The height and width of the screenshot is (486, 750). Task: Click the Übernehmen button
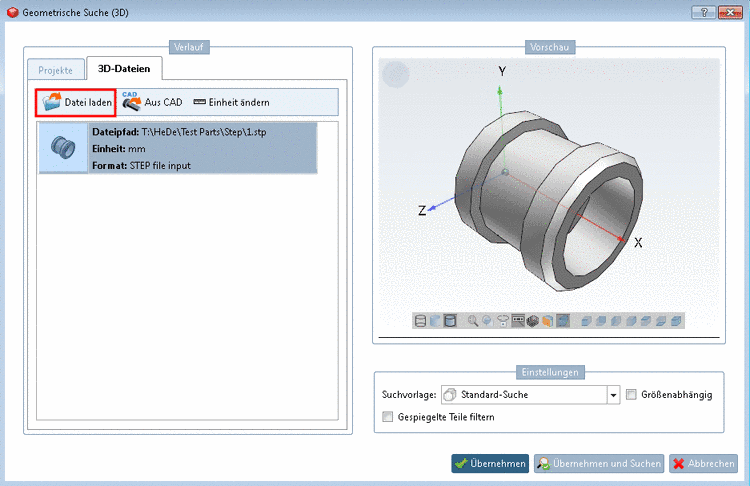pyautogui.click(x=490, y=463)
